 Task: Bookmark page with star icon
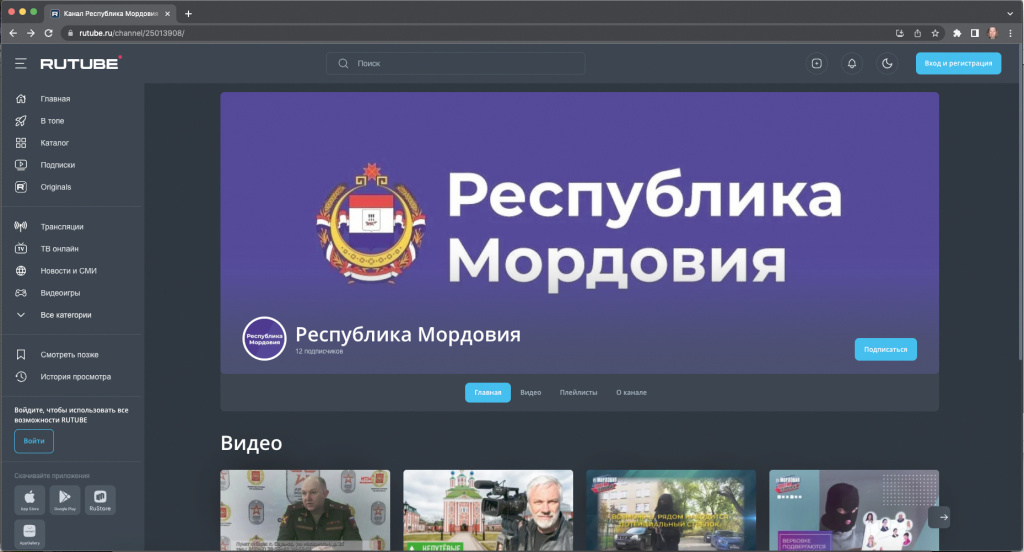tap(935, 33)
